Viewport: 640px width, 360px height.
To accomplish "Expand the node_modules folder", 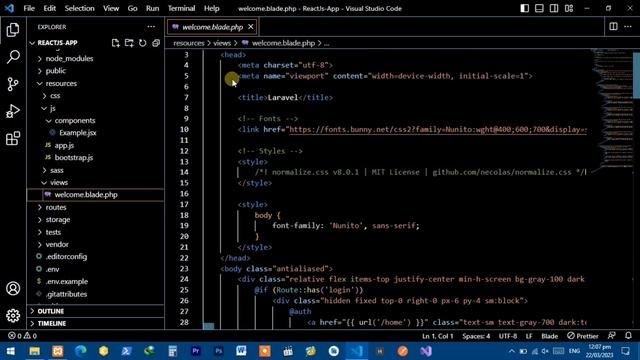I will tap(96, 59).
